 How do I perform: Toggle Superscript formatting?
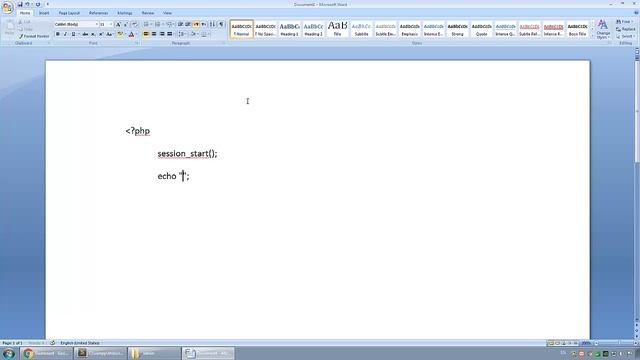pyautogui.click(x=101, y=34)
